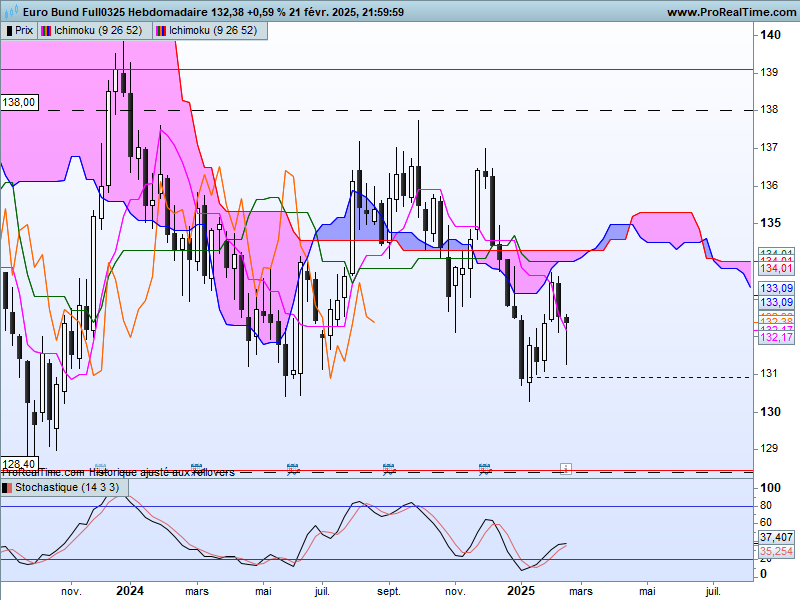
Task: Click the rollover calendar icon near September
Action: click(x=389, y=468)
